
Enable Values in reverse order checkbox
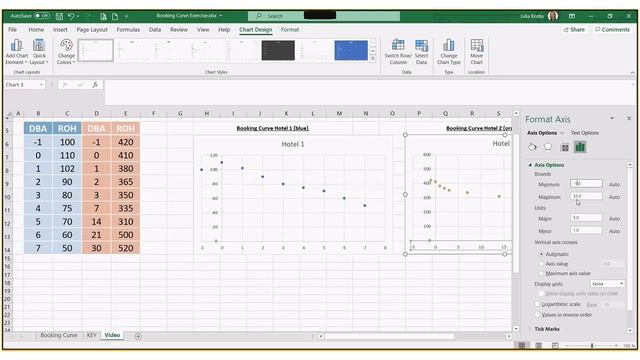pyautogui.click(x=538, y=315)
